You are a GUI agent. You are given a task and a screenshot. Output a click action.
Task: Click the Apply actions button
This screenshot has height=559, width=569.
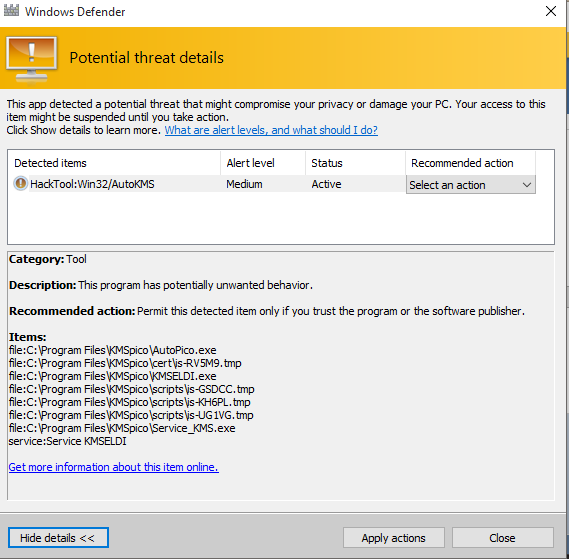[394, 538]
